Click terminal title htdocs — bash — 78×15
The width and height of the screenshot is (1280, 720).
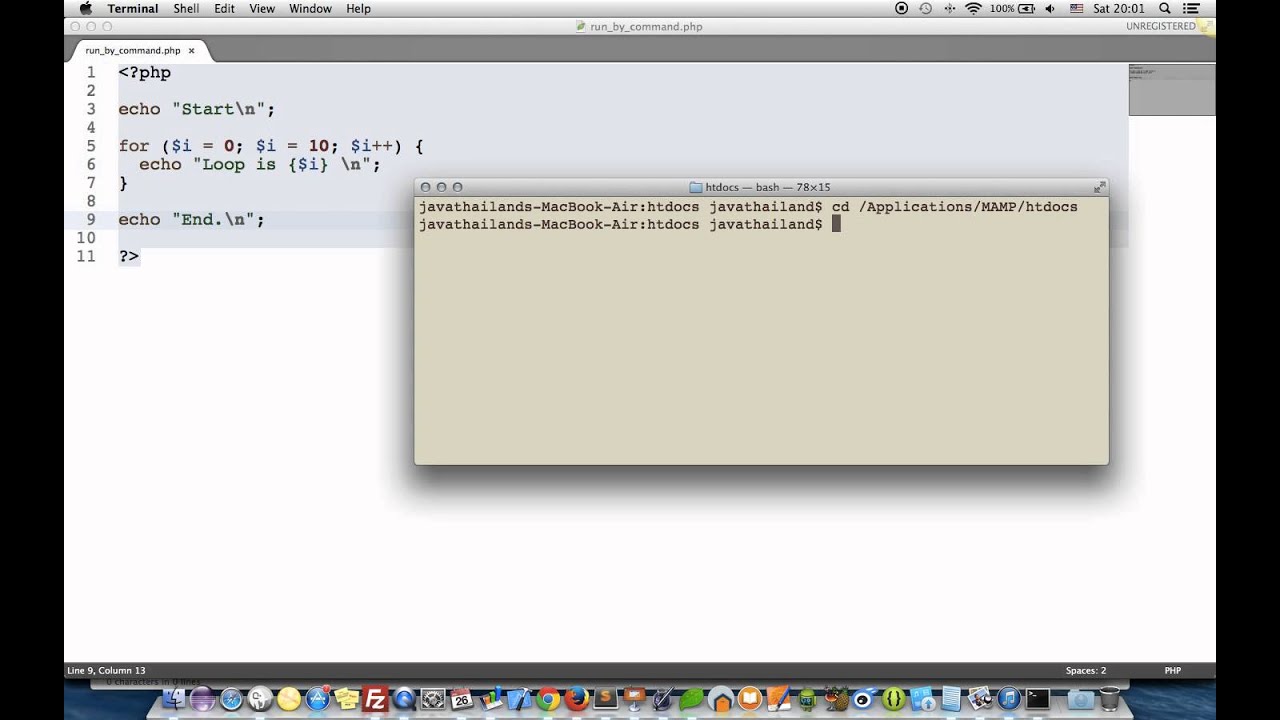[x=768, y=187]
